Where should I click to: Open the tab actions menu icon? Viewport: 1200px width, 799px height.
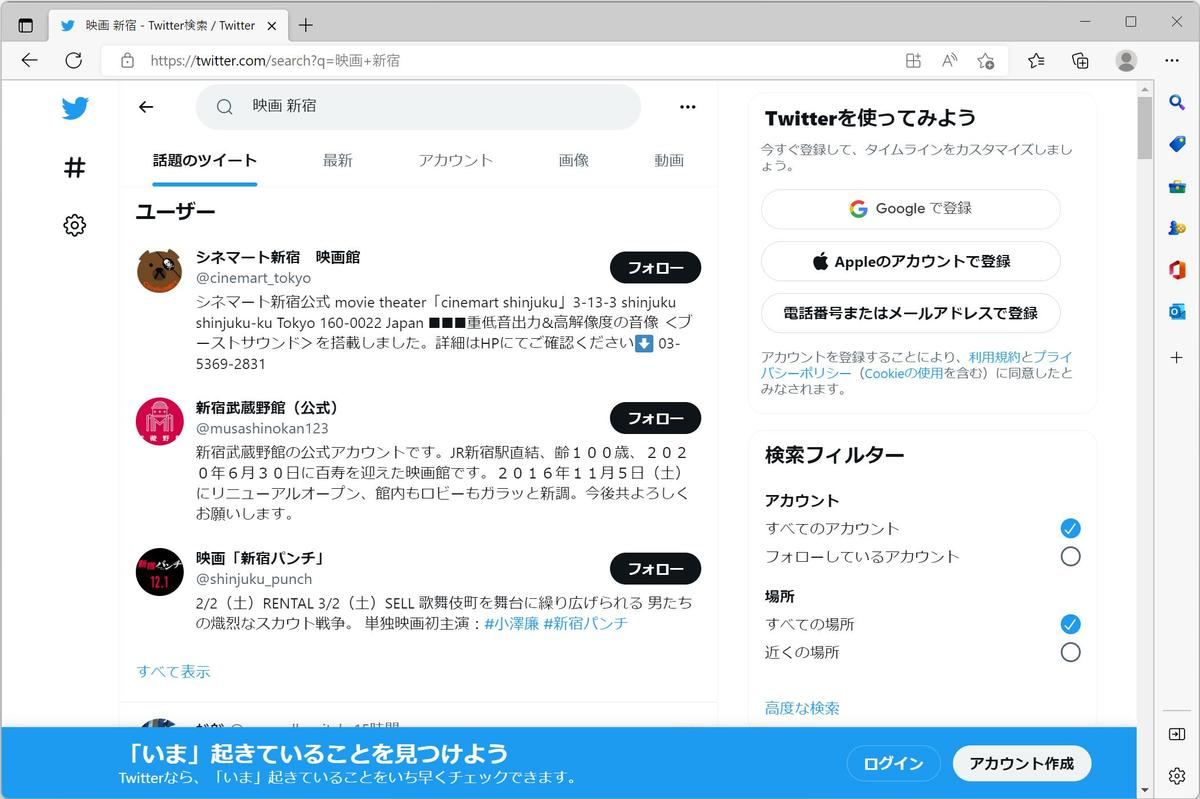point(26,25)
